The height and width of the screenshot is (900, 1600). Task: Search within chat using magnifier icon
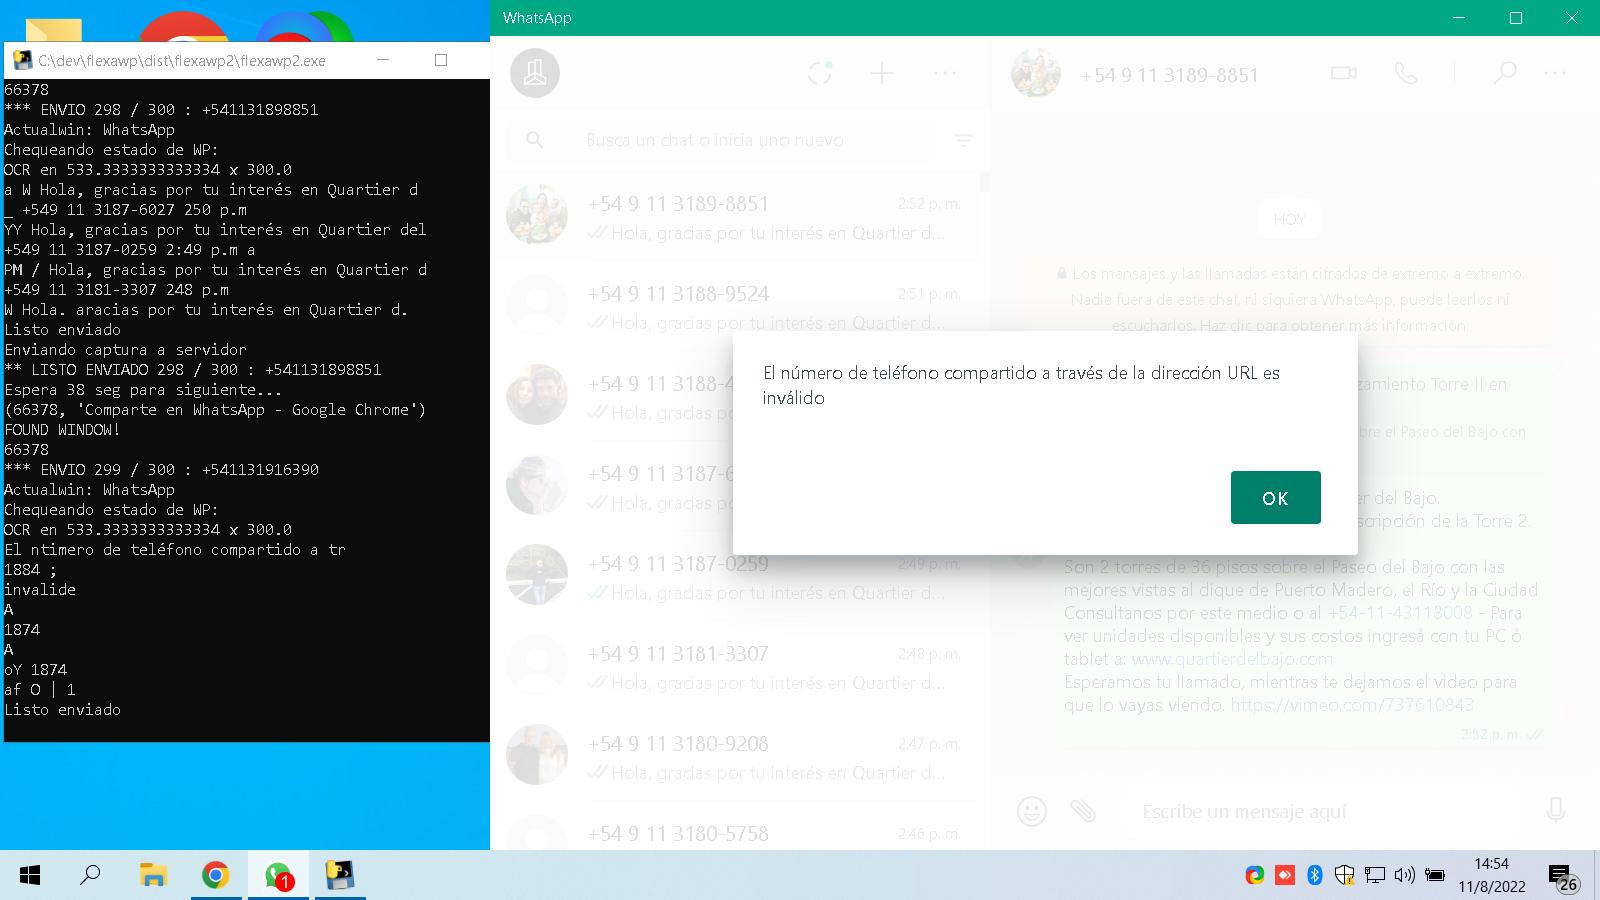tap(1505, 73)
